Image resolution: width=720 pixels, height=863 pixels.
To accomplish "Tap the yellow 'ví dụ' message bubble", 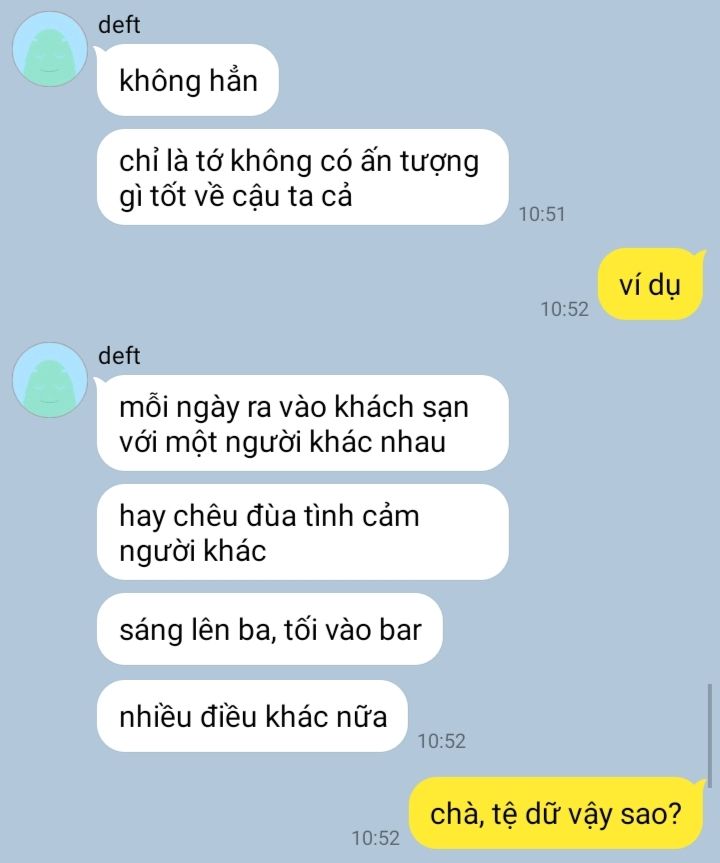I will (651, 284).
